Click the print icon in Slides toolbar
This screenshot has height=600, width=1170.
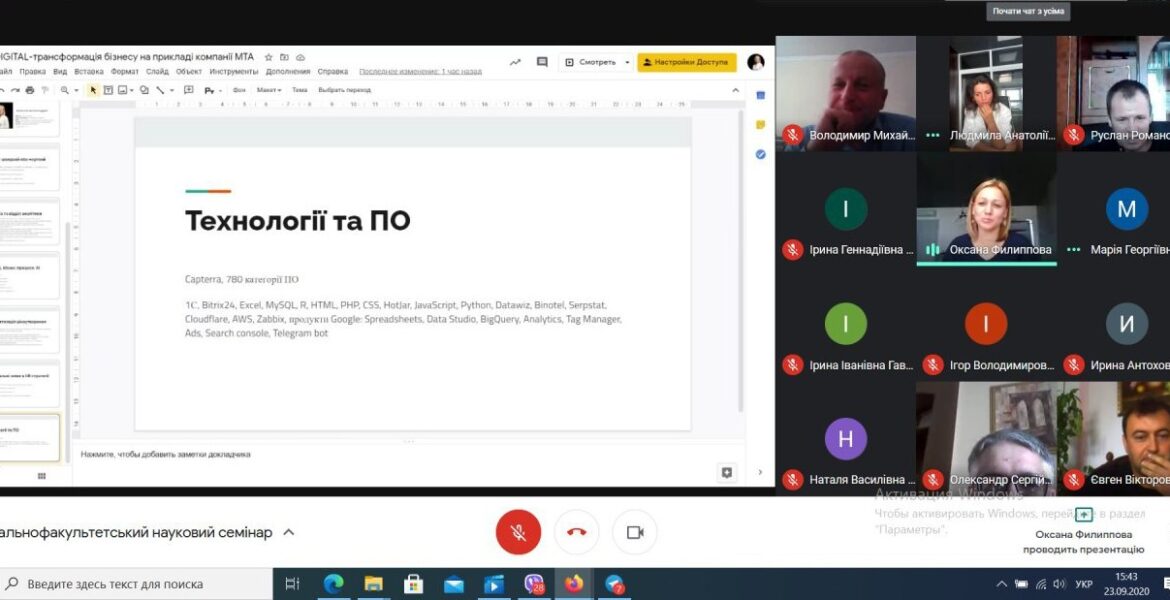(30, 90)
